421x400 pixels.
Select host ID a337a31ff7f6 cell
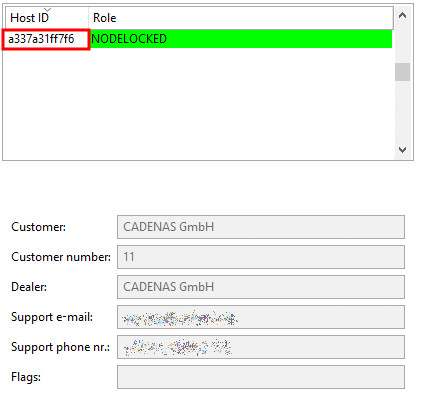tap(46, 39)
